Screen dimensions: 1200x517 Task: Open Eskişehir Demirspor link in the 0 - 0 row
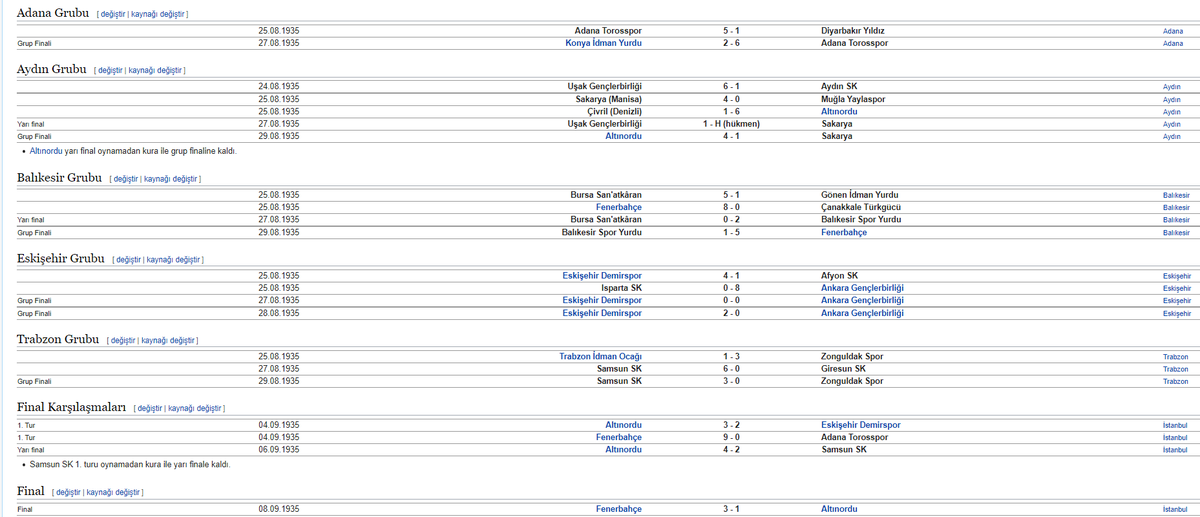(602, 300)
